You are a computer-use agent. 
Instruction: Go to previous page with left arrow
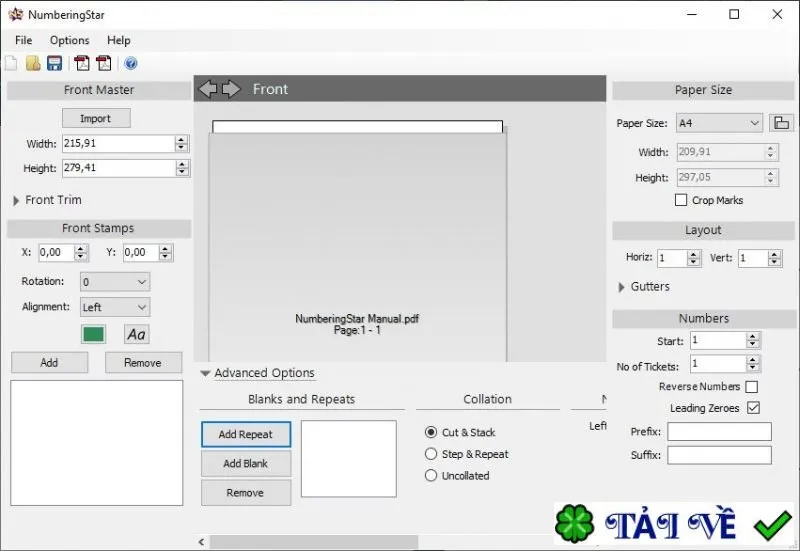(x=208, y=89)
